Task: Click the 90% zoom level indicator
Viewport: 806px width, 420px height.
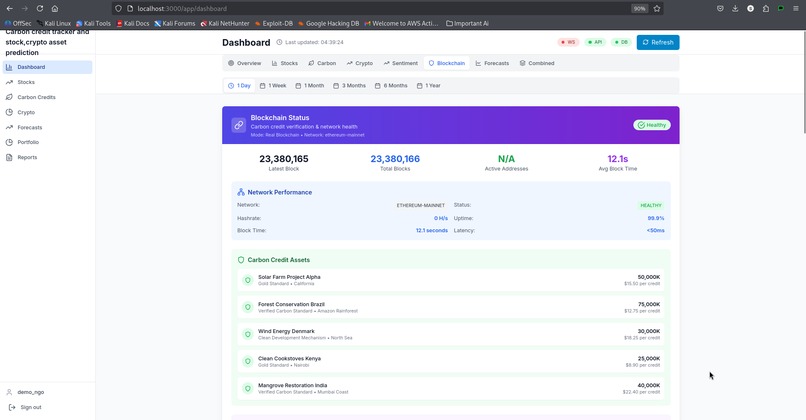Action: (639, 8)
